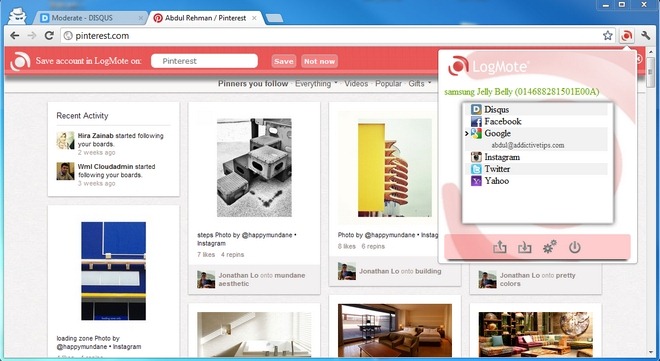The width and height of the screenshot is (660, 361).
Task: Open the Gifts dropdown
Action: [x=419, y=84]
